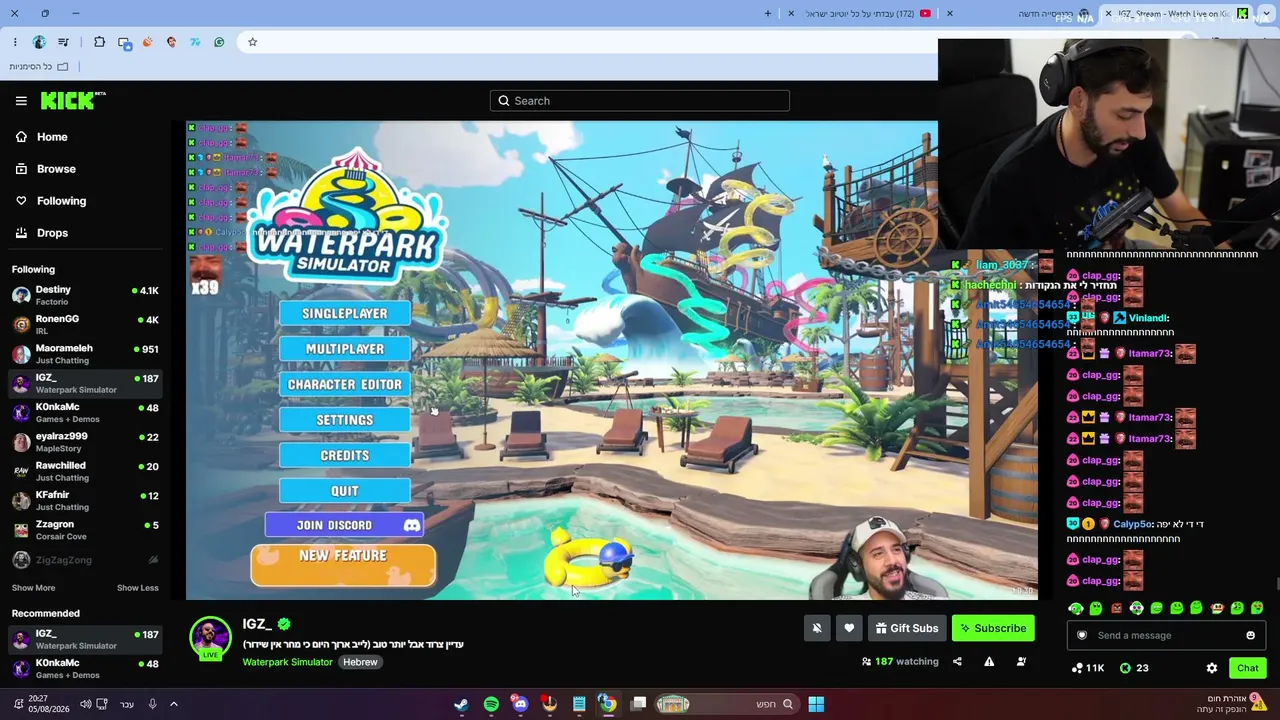This screenshot has width=1280, height=720.
Task: Focus the Kick search field
Action: pos(640,101)
